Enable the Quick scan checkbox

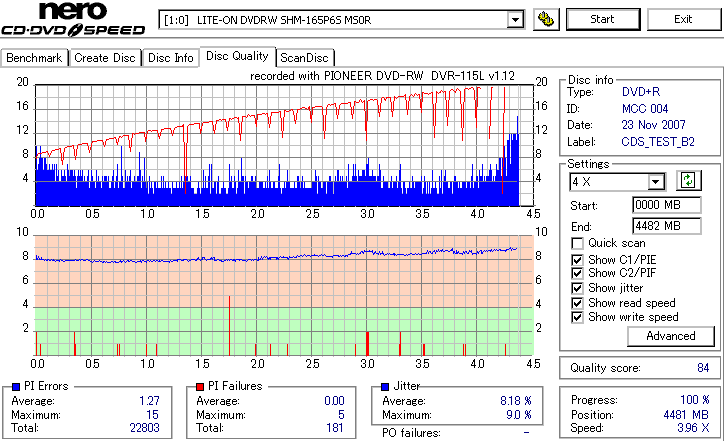click(577, 243)
